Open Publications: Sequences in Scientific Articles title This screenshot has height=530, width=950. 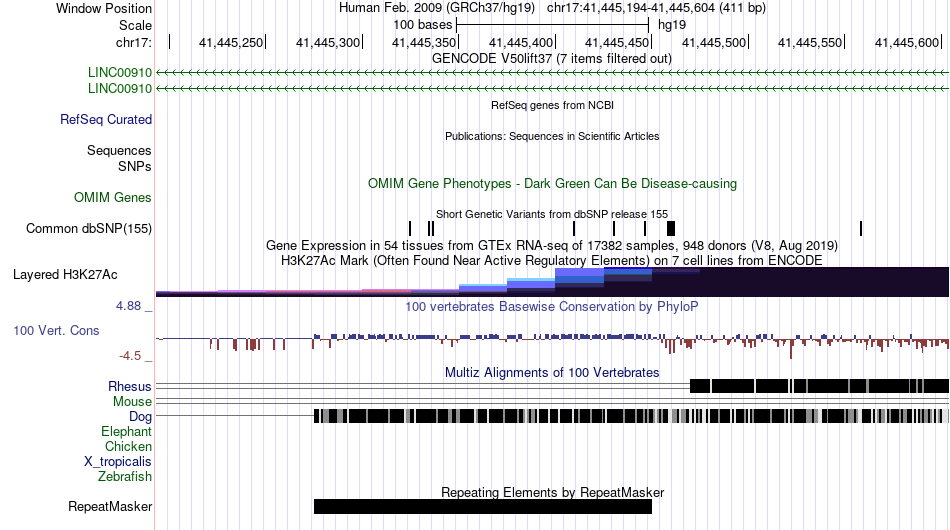click(552, 136)
